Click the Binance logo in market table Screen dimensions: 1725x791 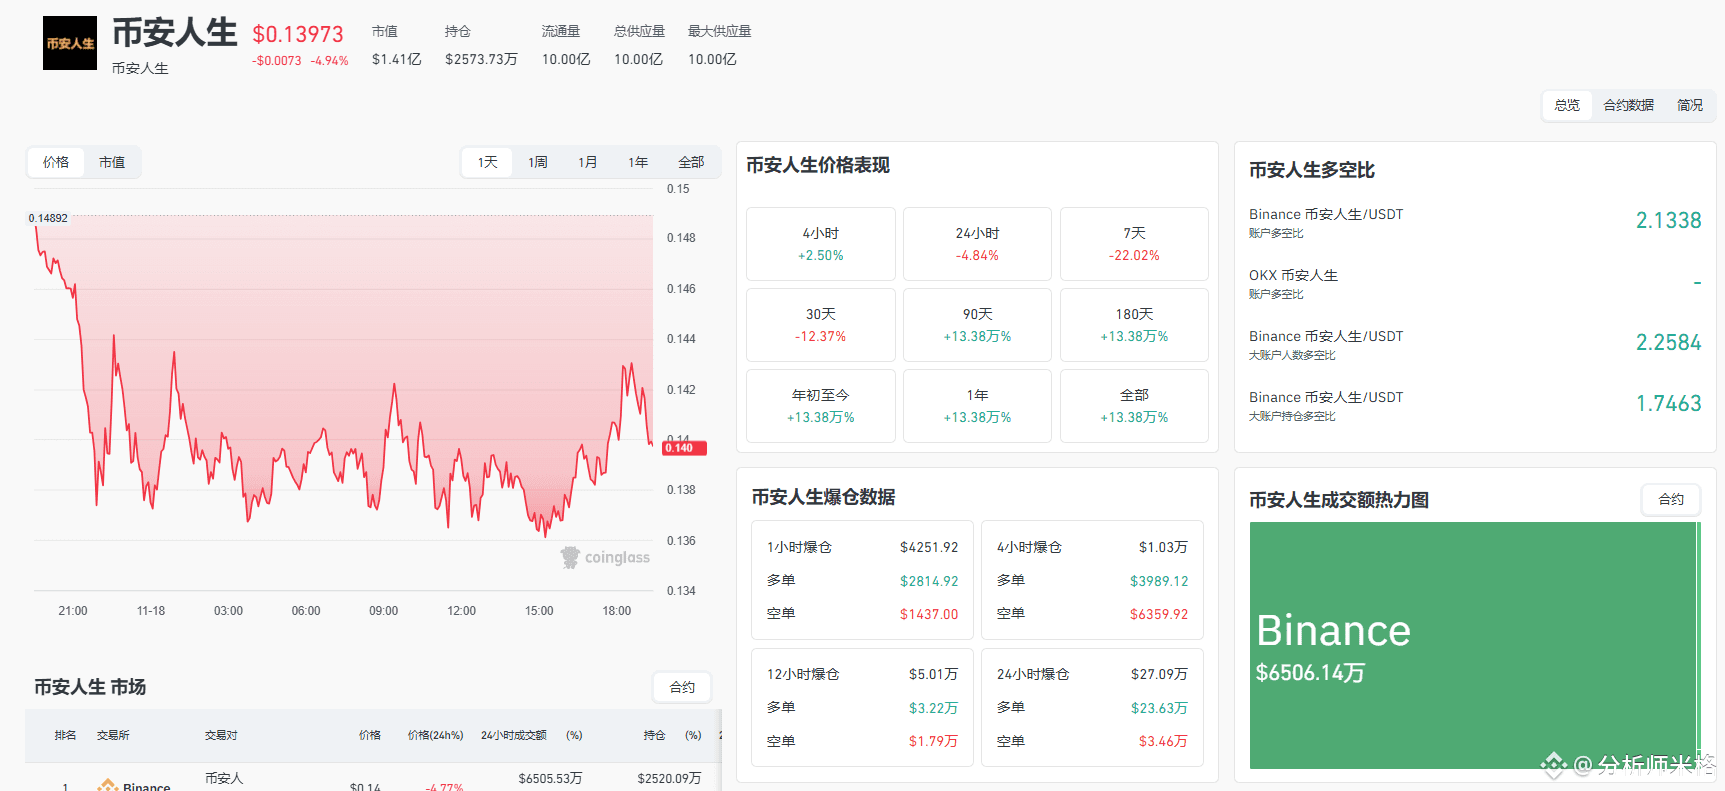point(108,785)
